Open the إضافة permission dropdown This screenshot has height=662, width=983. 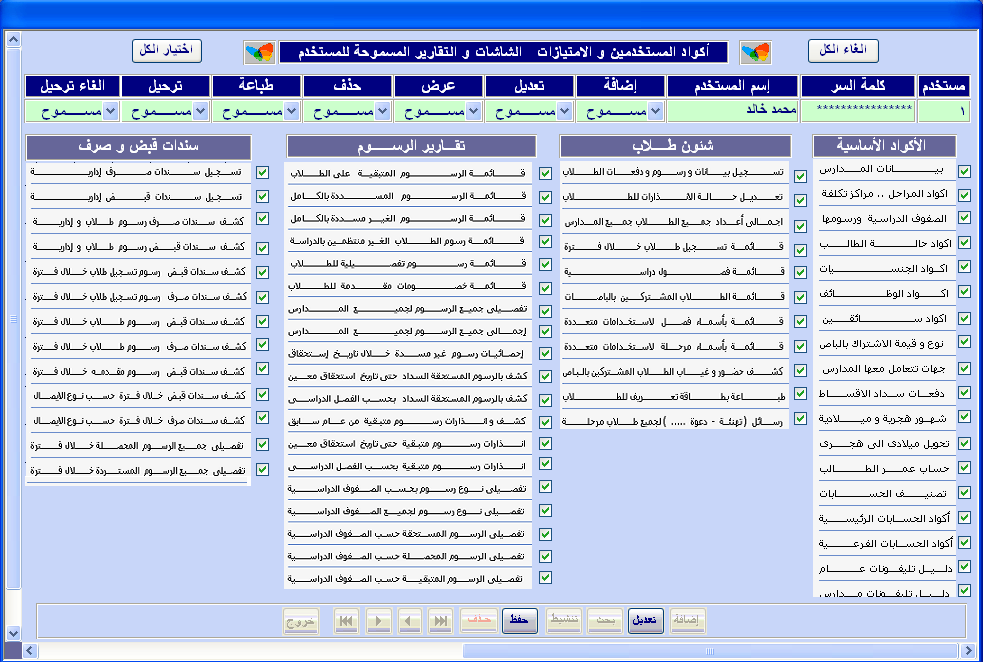[x=655, y=110]
